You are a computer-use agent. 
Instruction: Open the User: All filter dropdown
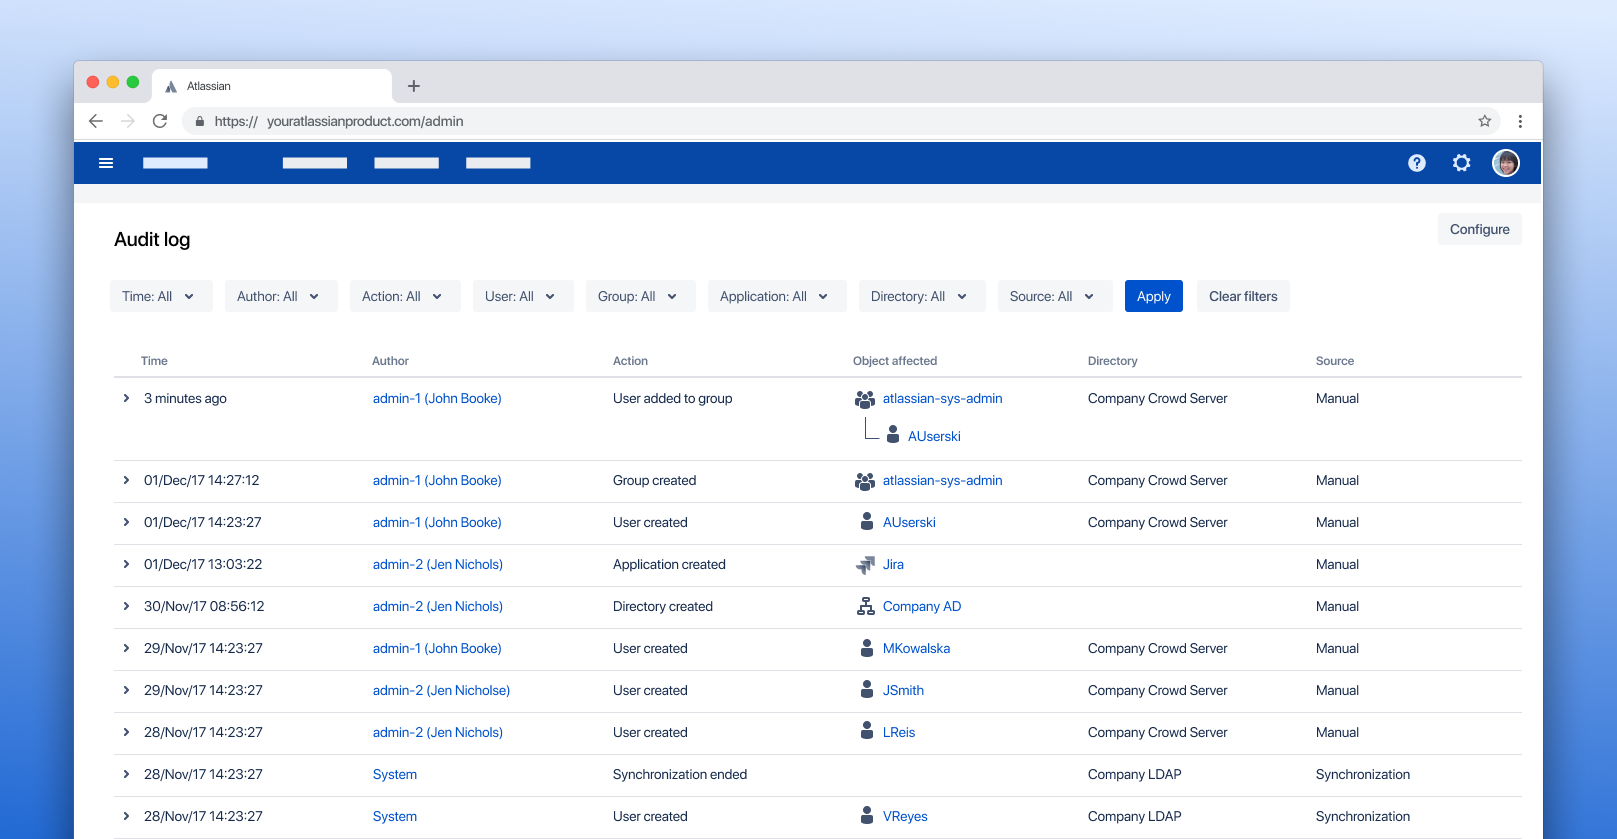click(523, 296)
